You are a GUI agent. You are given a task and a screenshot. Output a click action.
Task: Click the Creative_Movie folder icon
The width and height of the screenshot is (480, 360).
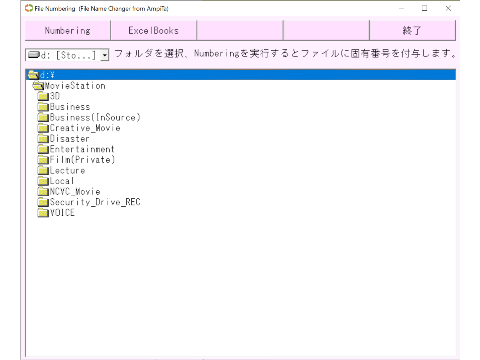43,128
